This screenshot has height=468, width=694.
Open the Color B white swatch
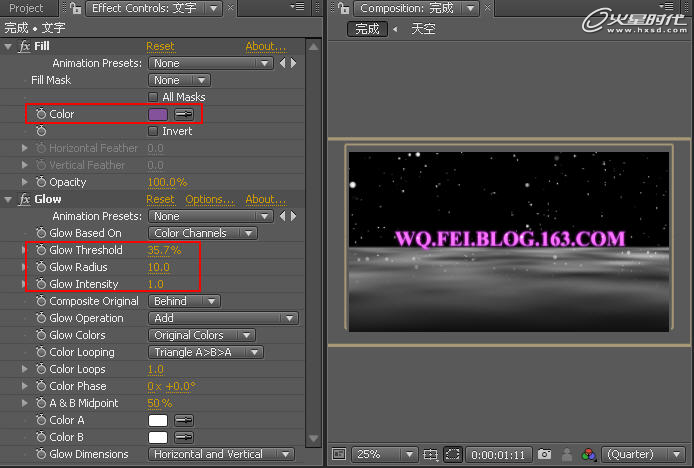158,437
